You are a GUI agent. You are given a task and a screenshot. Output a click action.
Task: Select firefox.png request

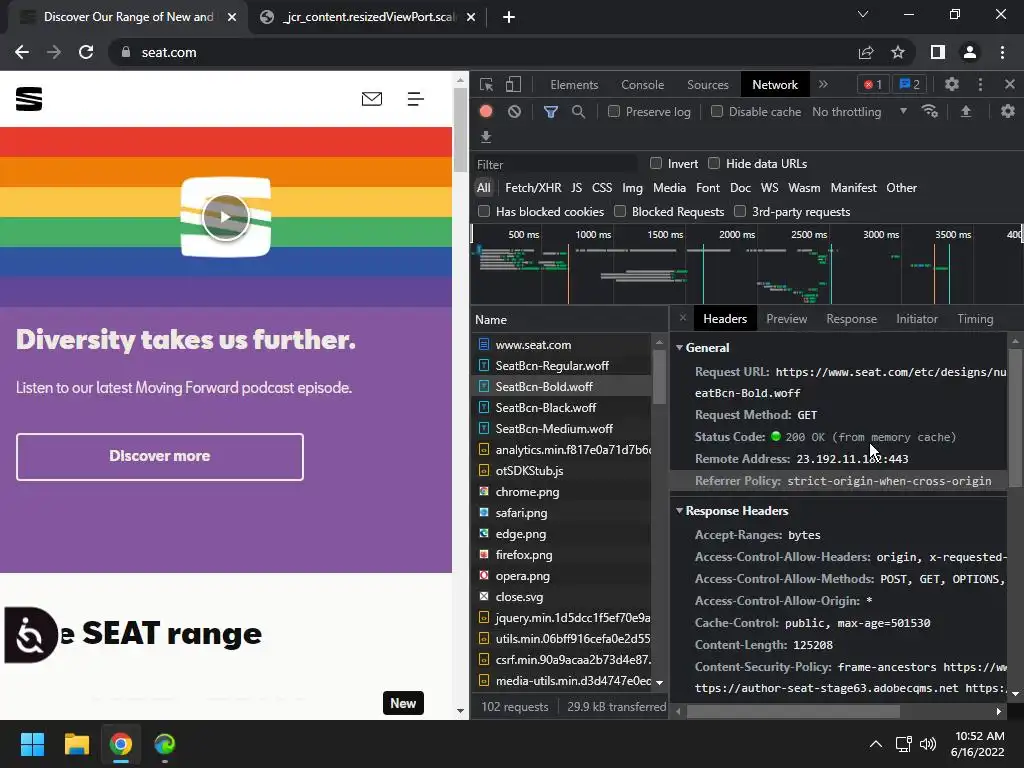(x=561, y=555)
